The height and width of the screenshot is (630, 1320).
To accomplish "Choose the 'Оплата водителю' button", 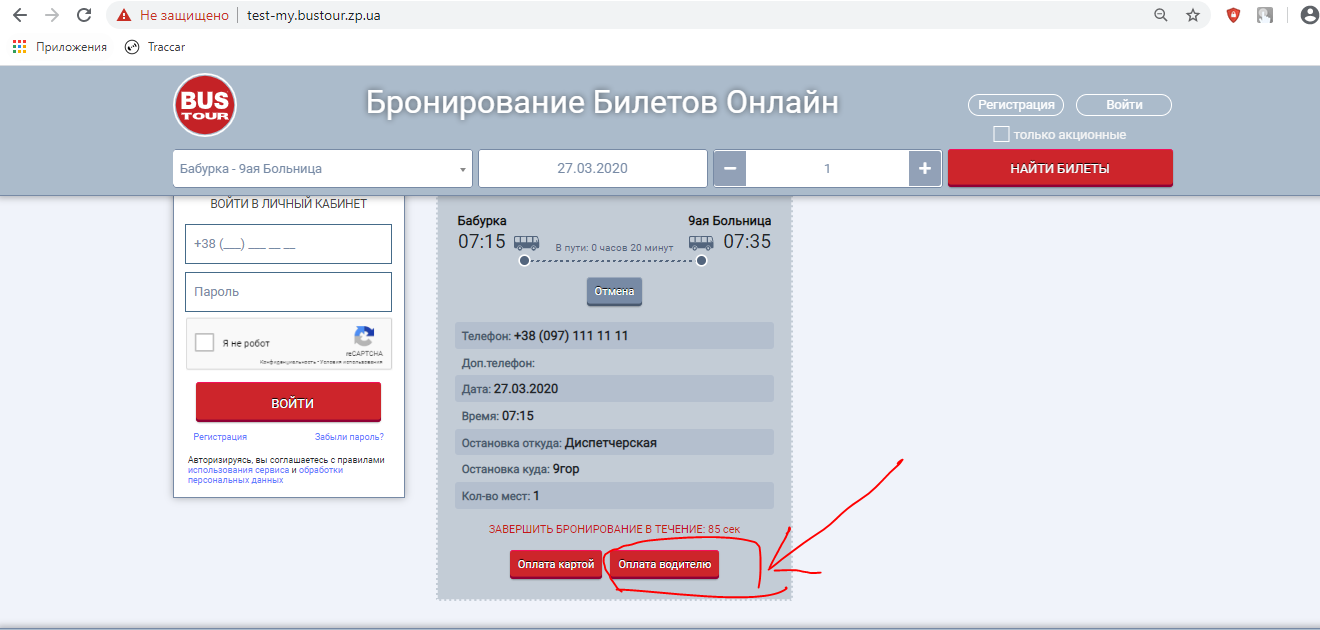I will point(665,564).
